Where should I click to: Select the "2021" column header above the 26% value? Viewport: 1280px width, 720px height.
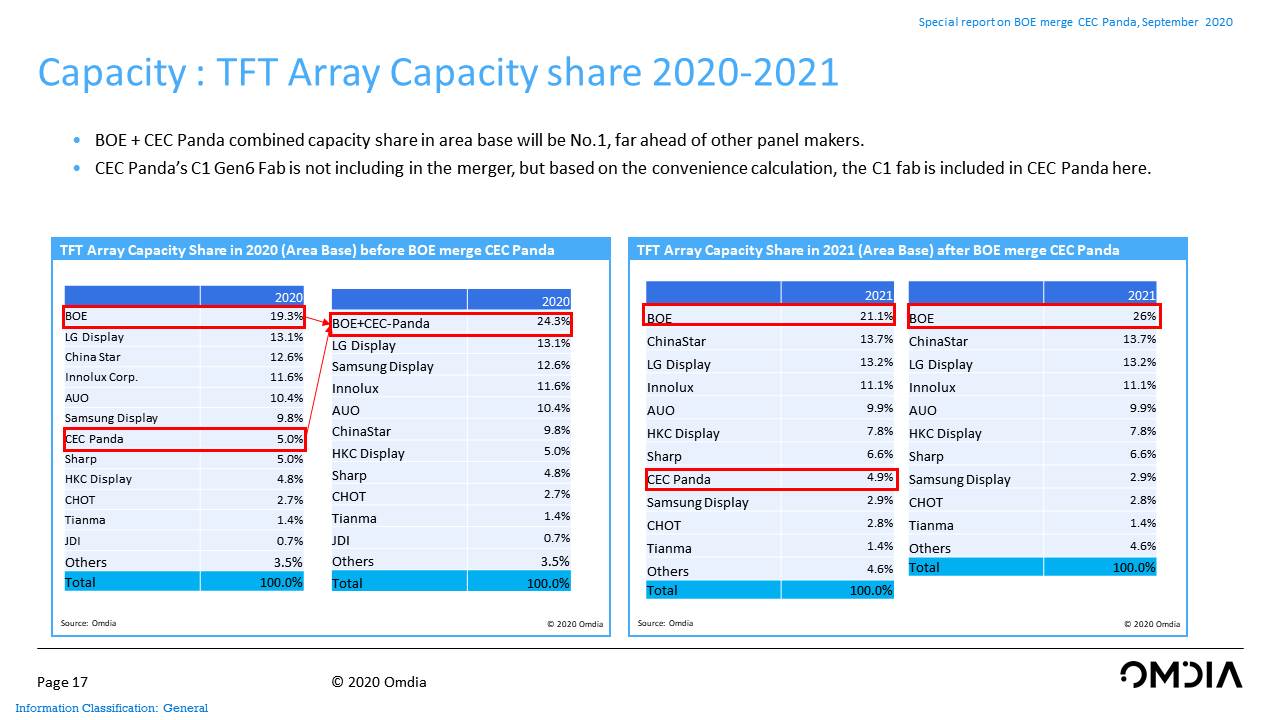[1141, 295]
